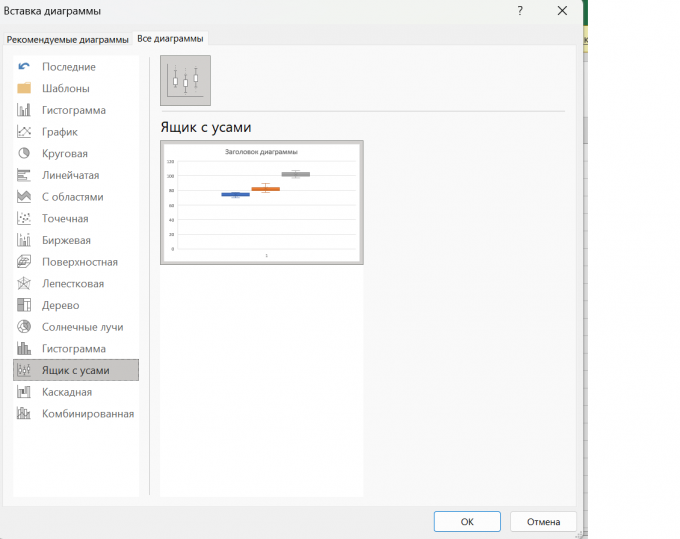The height and width of the screenshot is (539, 680).
Task: Select the С областями area chart icon
Action: (x=24, y=197)
